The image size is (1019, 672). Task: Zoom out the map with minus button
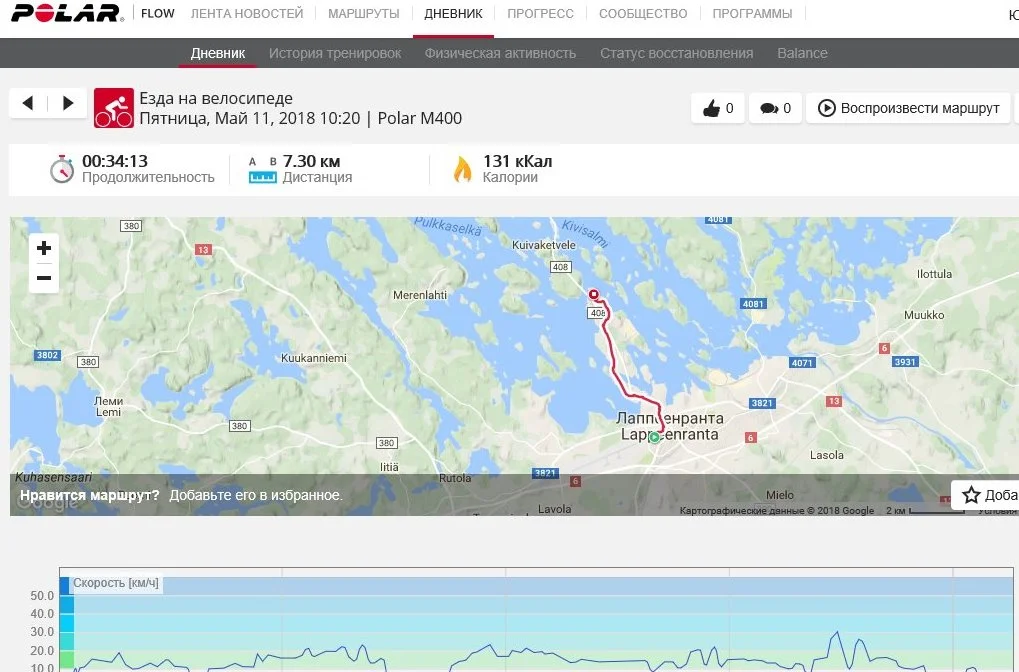[x=44, y=278]
